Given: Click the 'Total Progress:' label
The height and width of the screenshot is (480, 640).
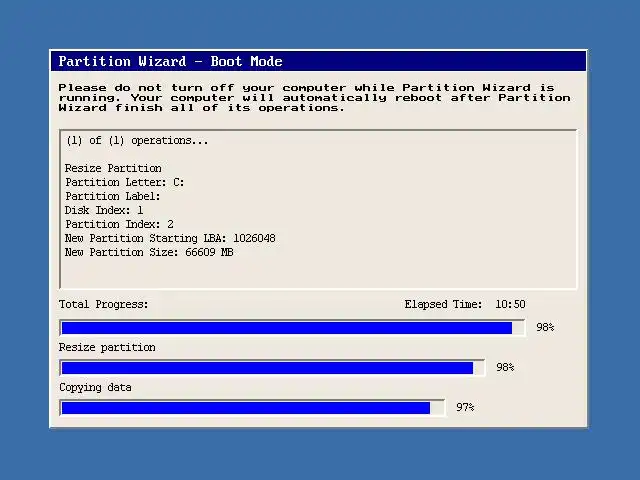Looking at the screenshot, I should click(x=103, y=304).
